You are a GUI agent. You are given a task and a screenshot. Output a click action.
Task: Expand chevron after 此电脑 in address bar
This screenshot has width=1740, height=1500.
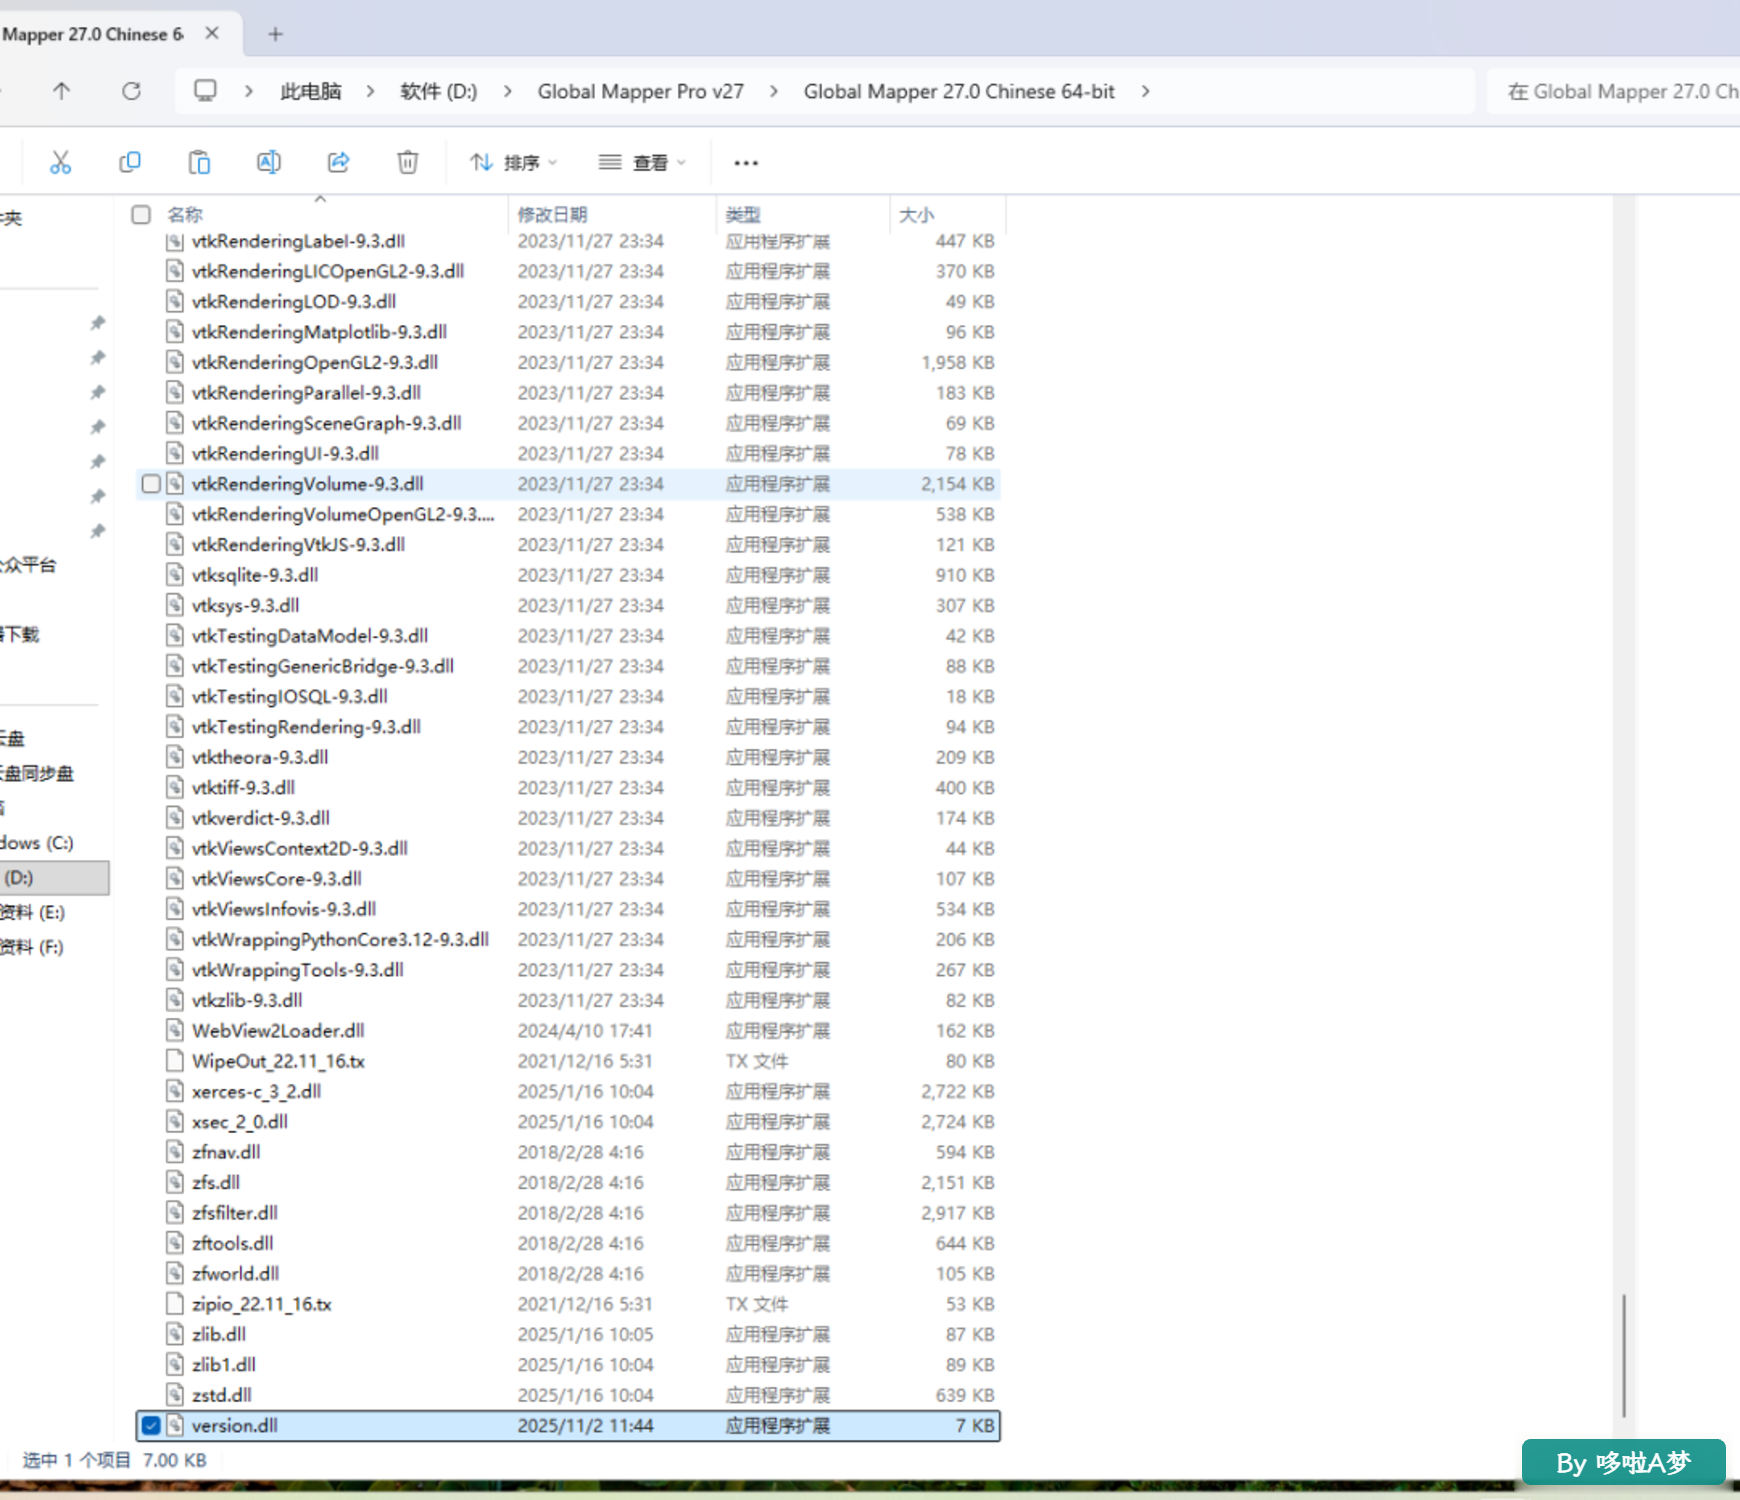tap(371, 91)
